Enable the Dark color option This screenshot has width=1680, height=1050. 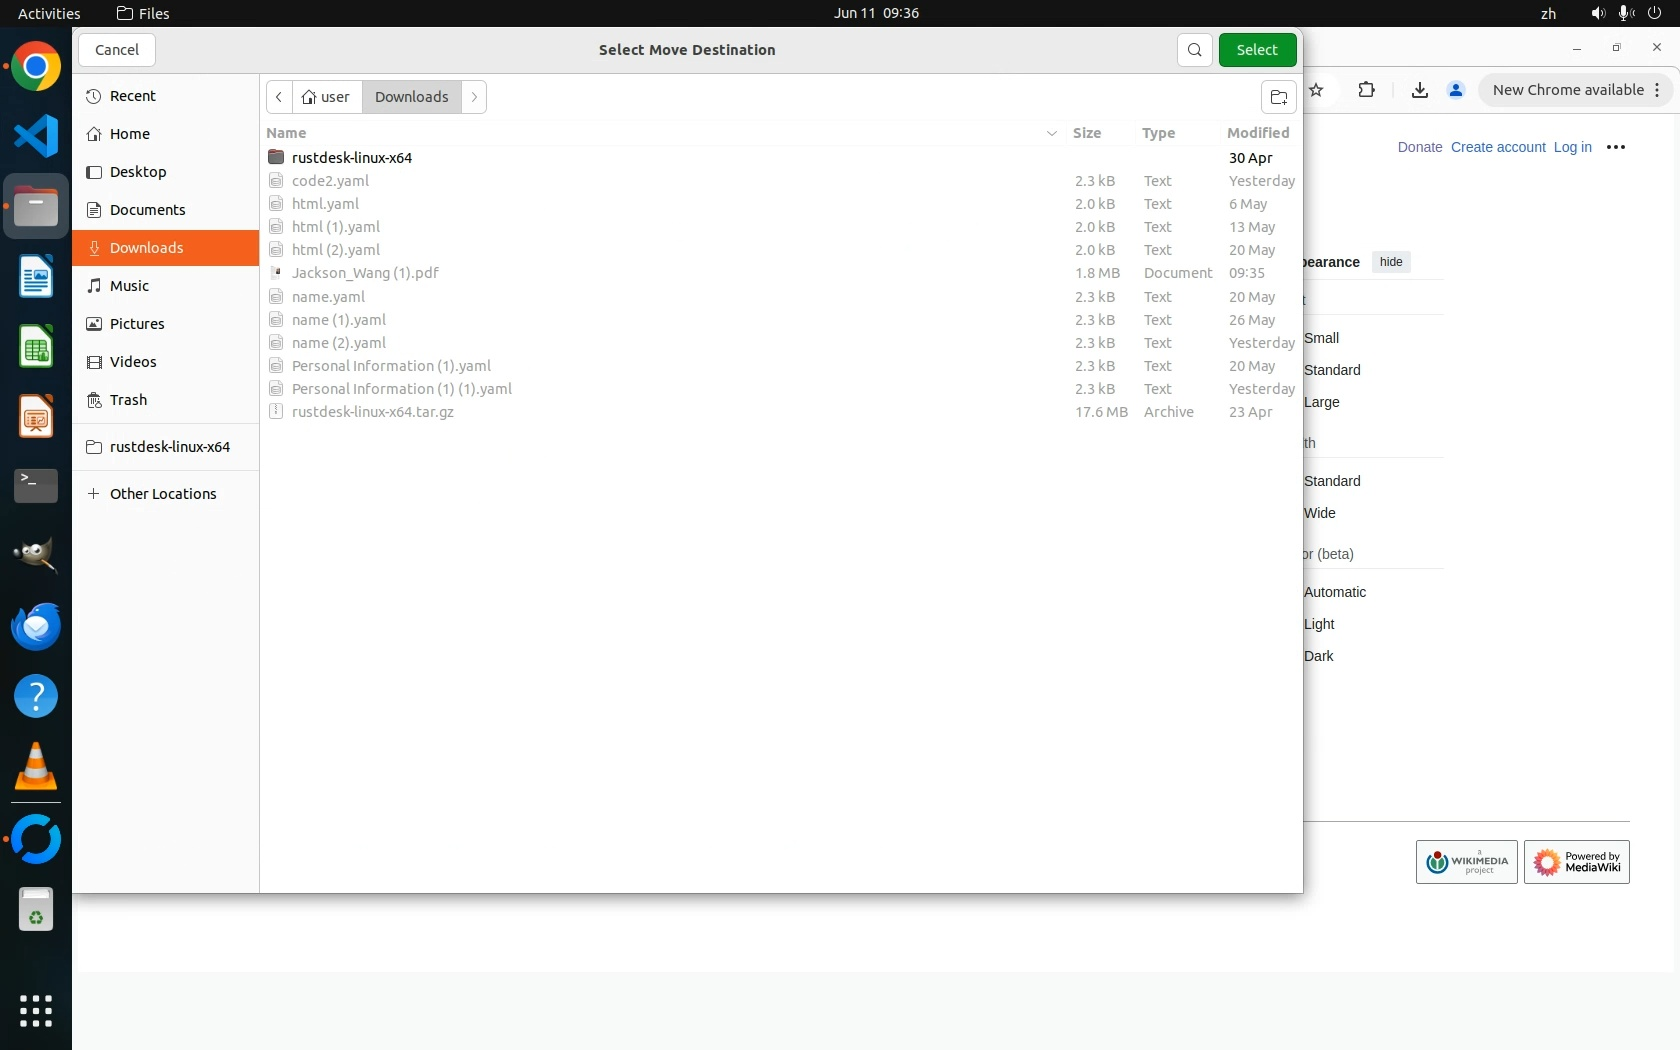point(1318,656)
